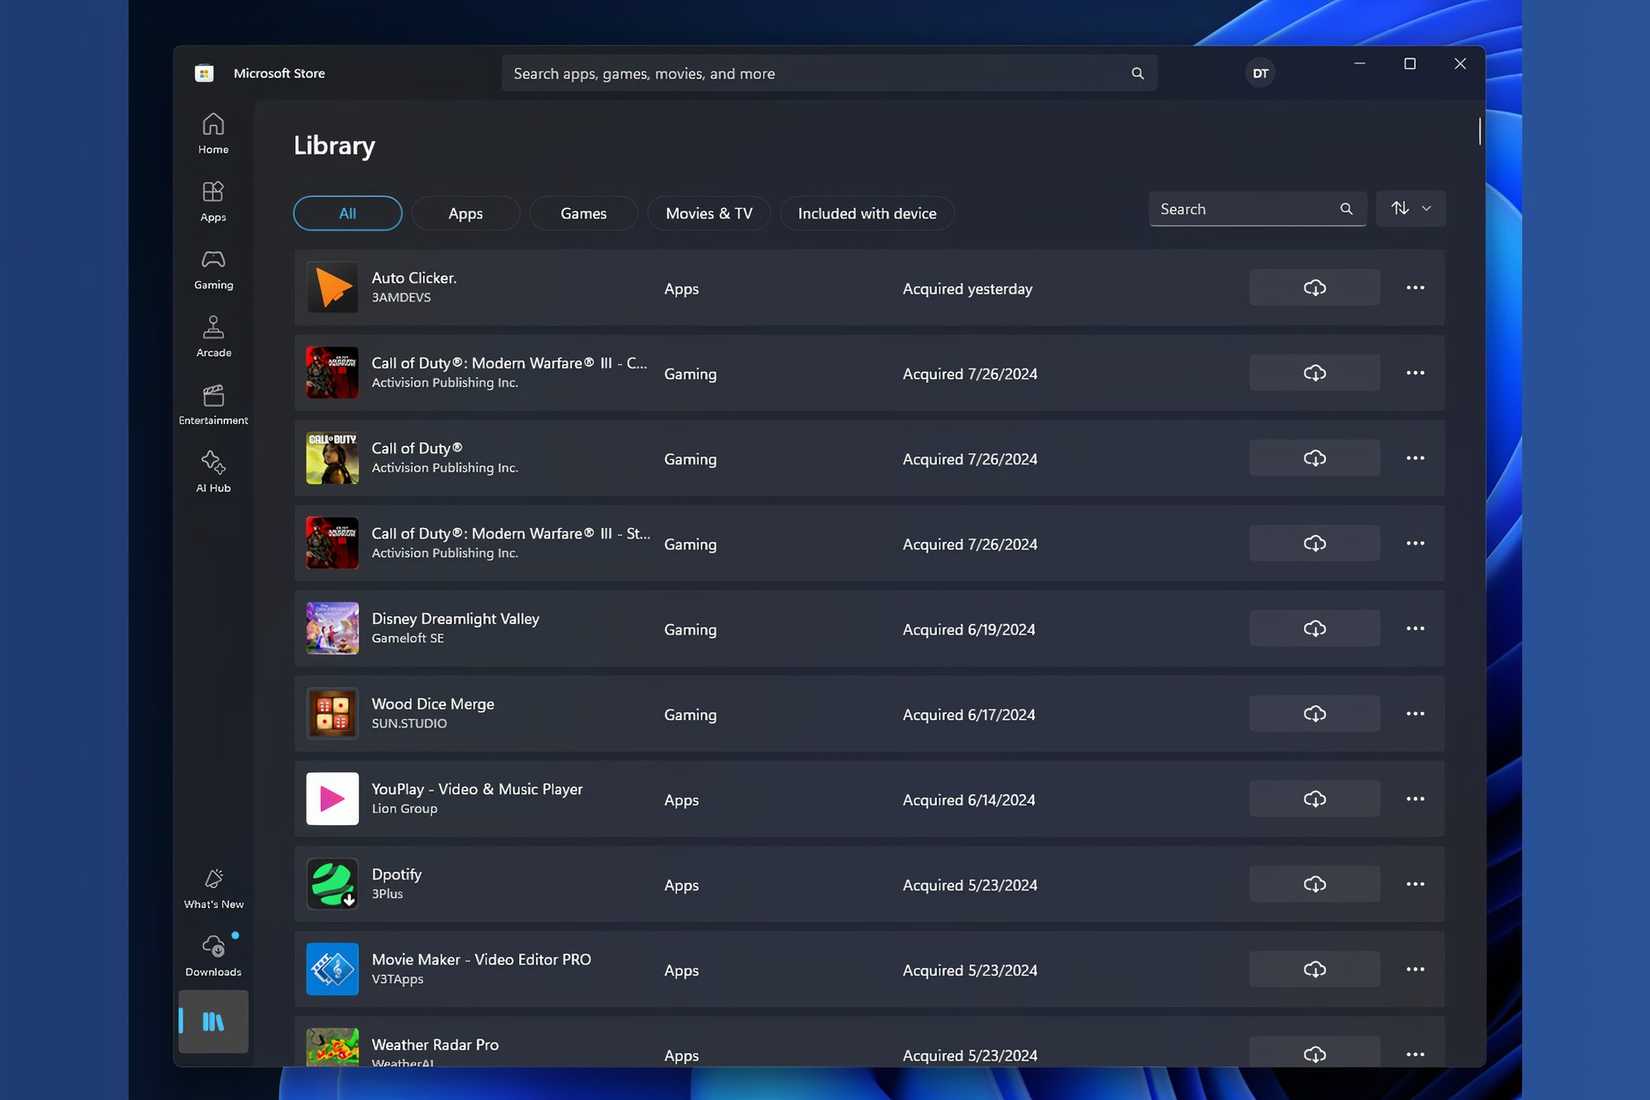Filter library by Games tab

583,214
